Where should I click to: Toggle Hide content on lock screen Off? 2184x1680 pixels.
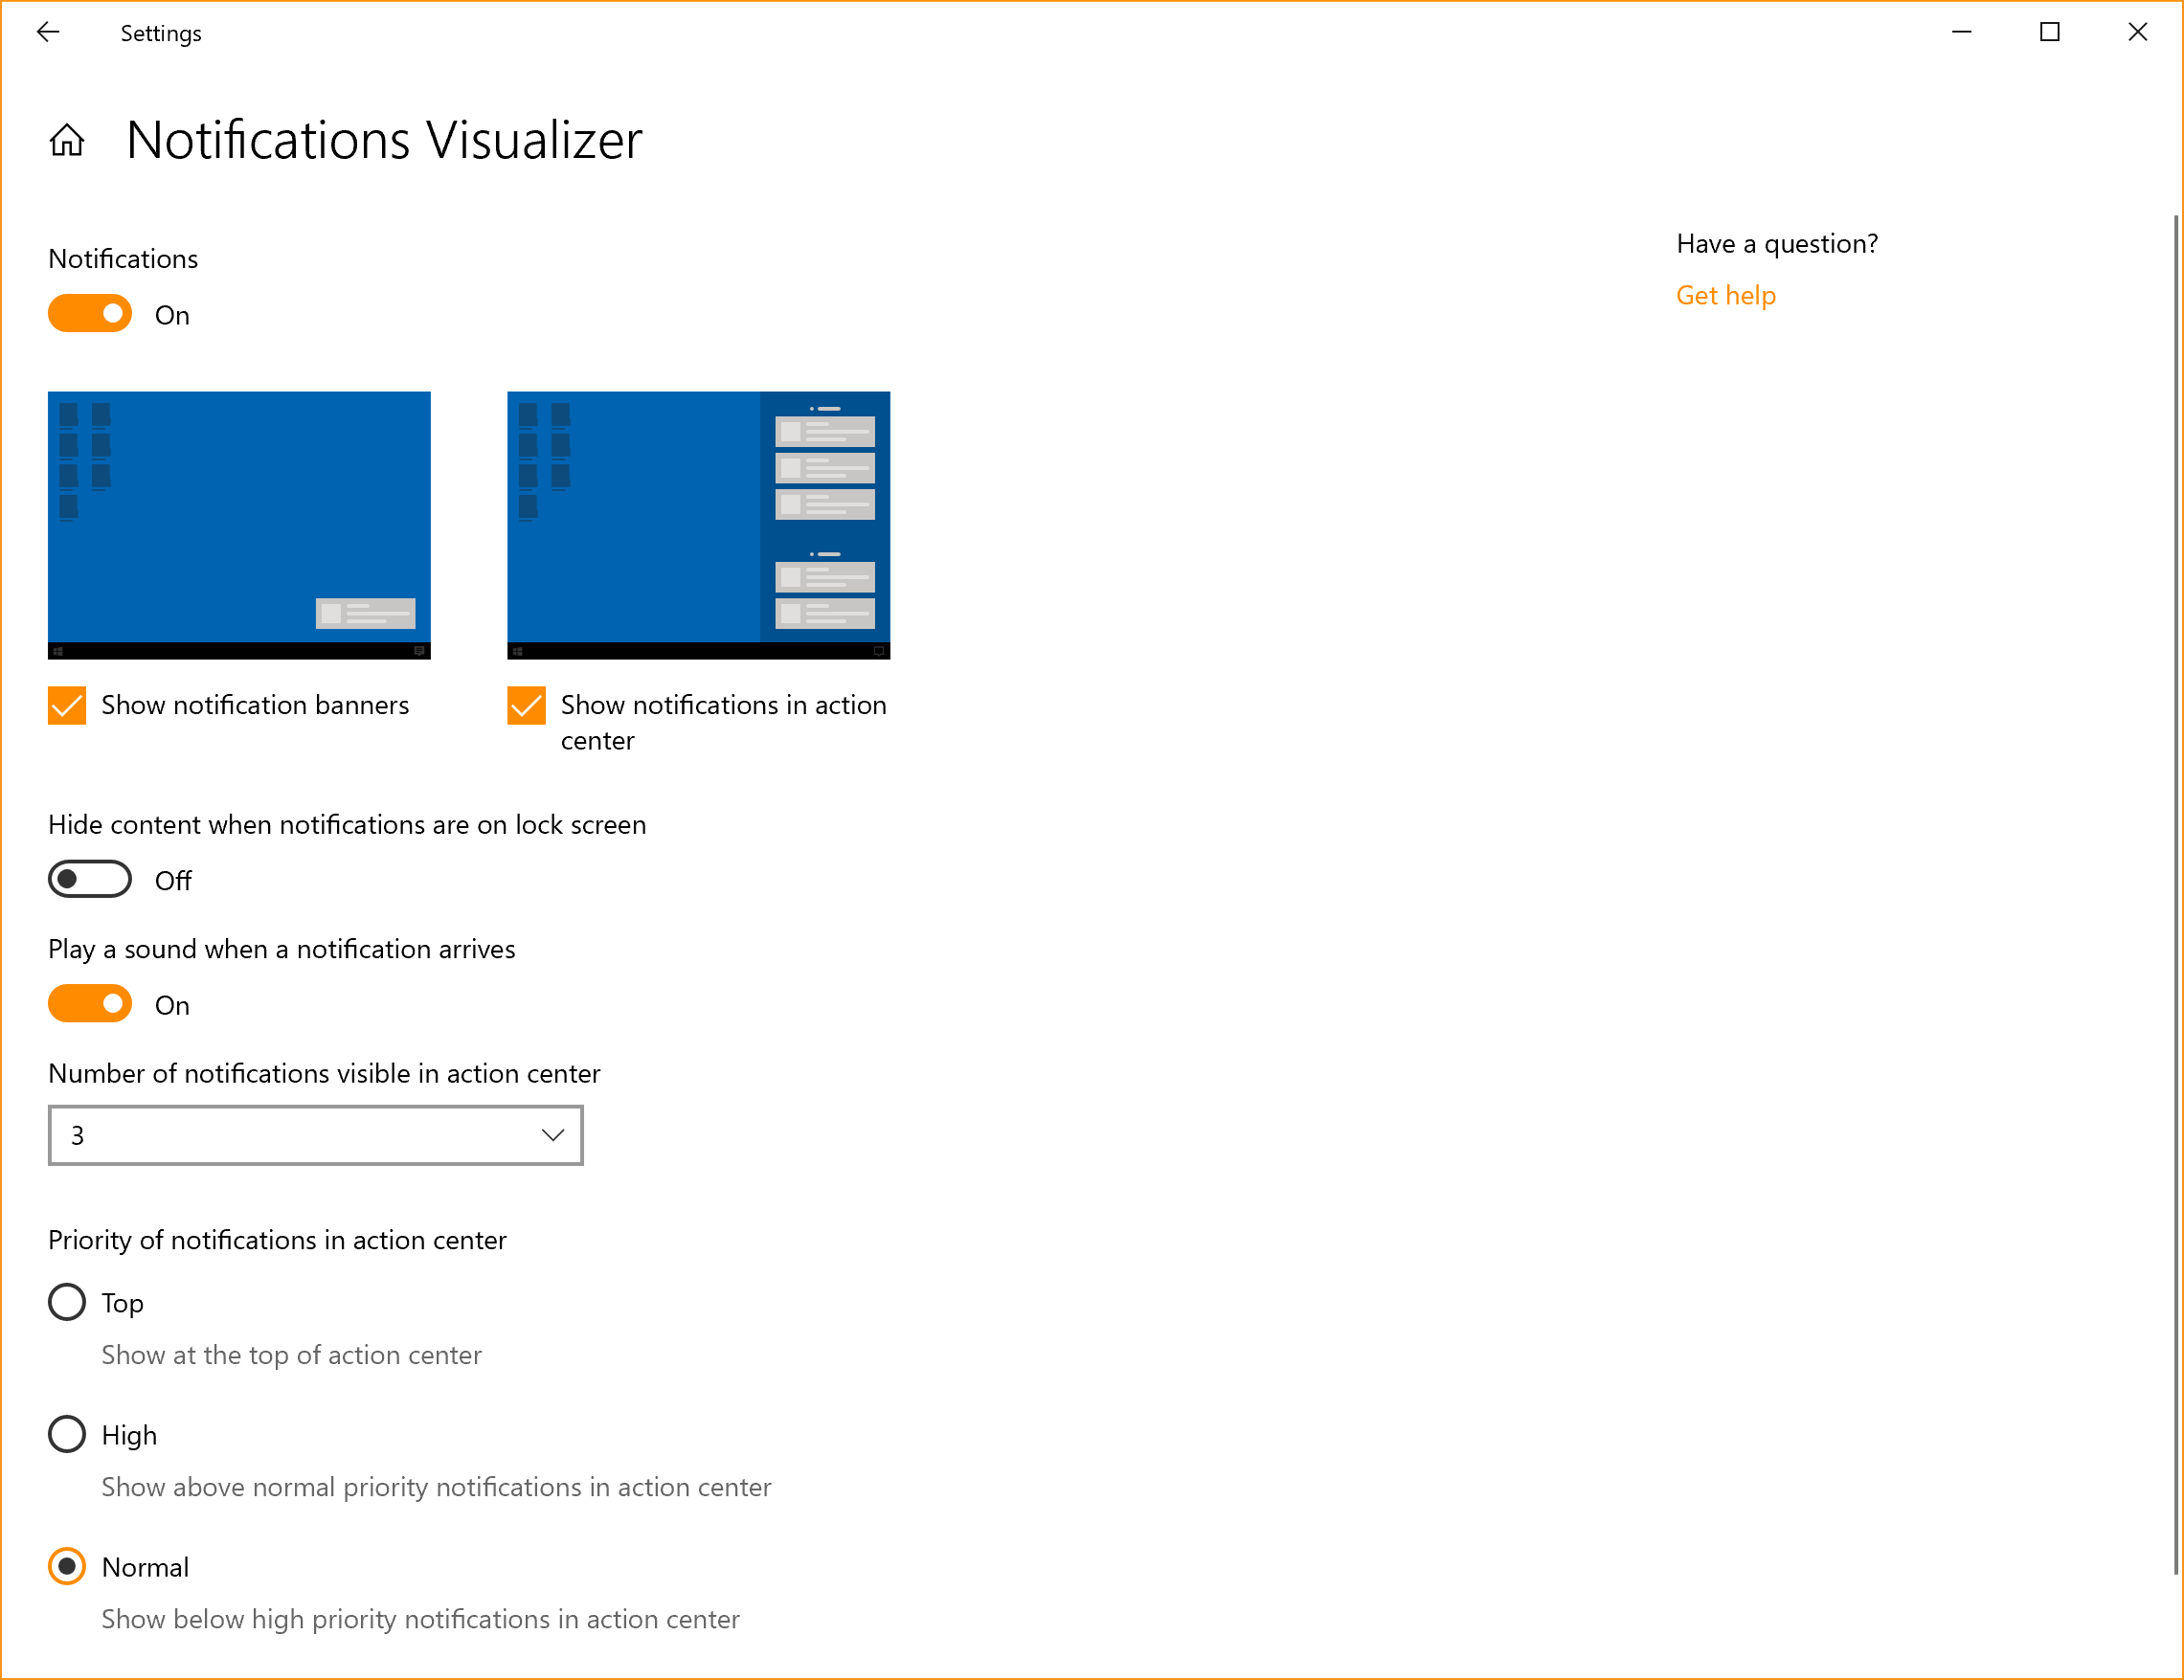(92, 877)
